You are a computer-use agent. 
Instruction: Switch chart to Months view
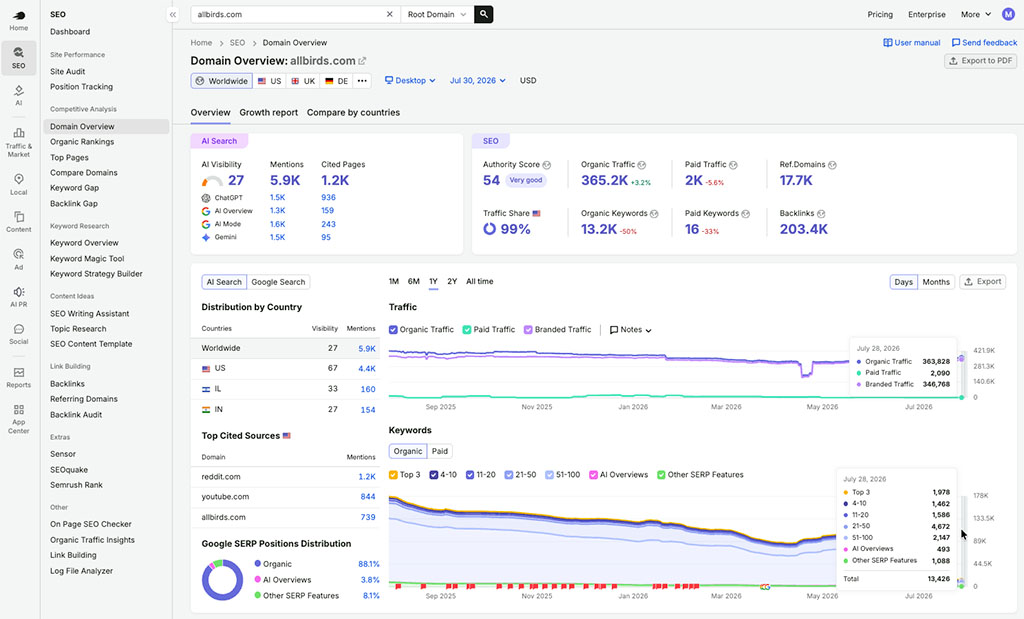pyautogui.click(x=936, y=282)
